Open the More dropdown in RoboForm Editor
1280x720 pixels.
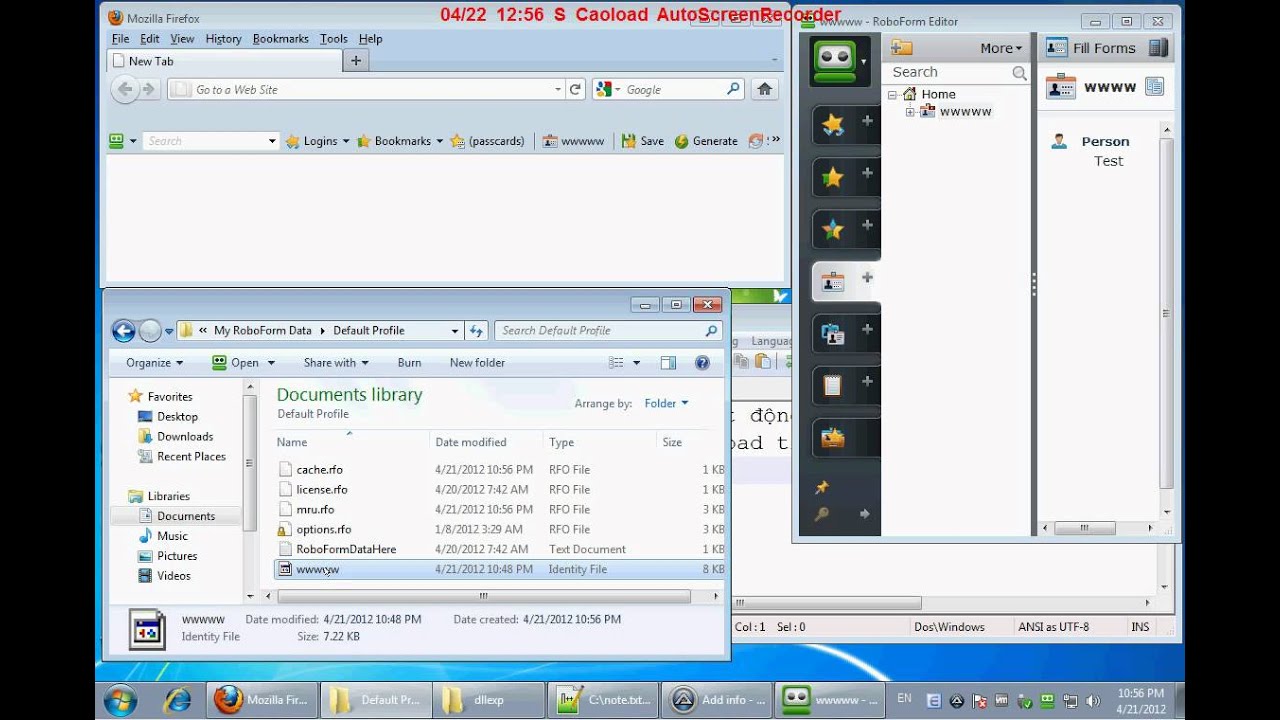point(1001,48)
